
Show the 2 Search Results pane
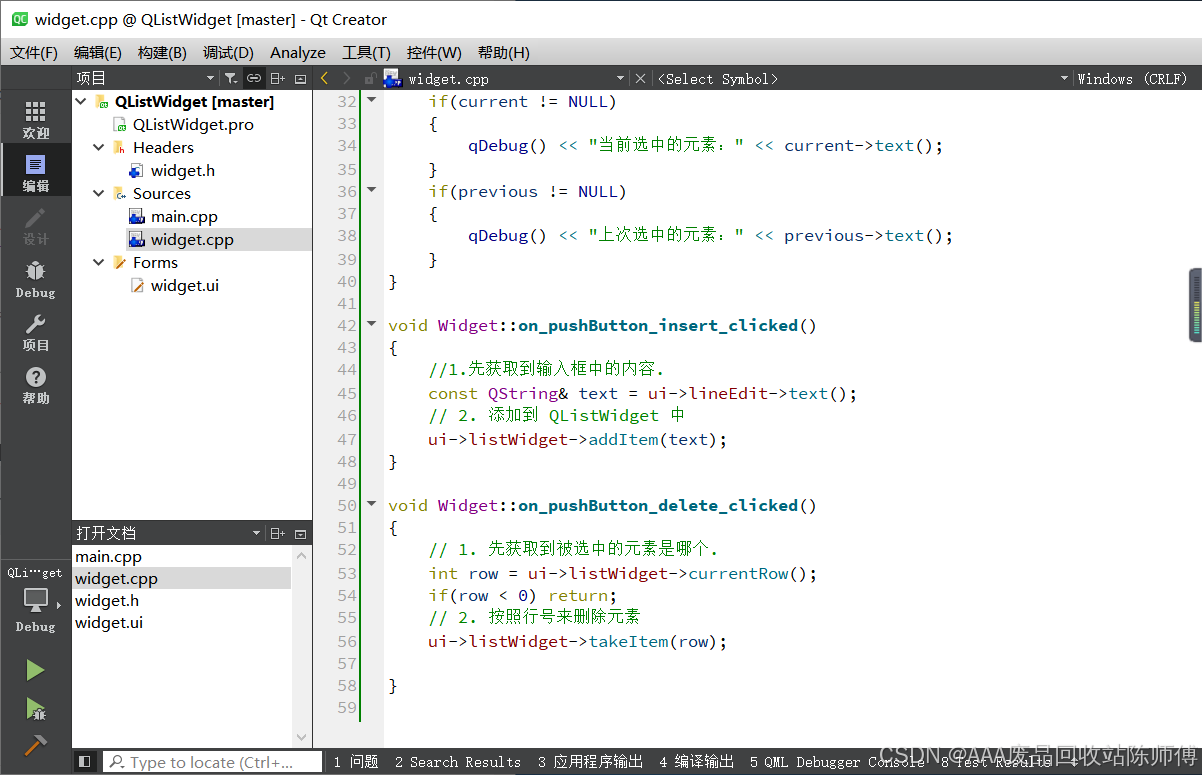point(458,762)
